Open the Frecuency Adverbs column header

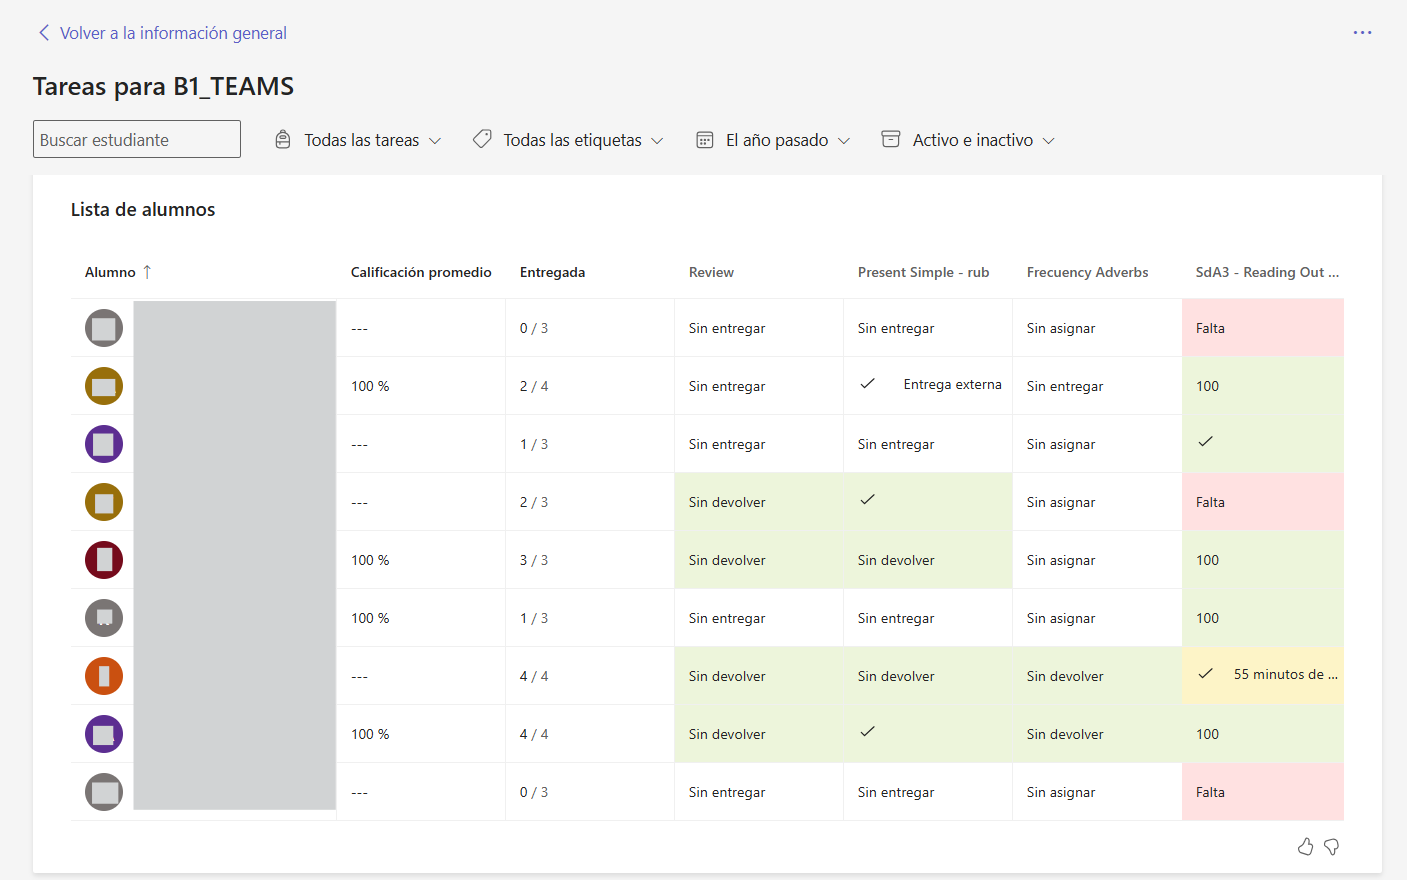click(1087, 272)
